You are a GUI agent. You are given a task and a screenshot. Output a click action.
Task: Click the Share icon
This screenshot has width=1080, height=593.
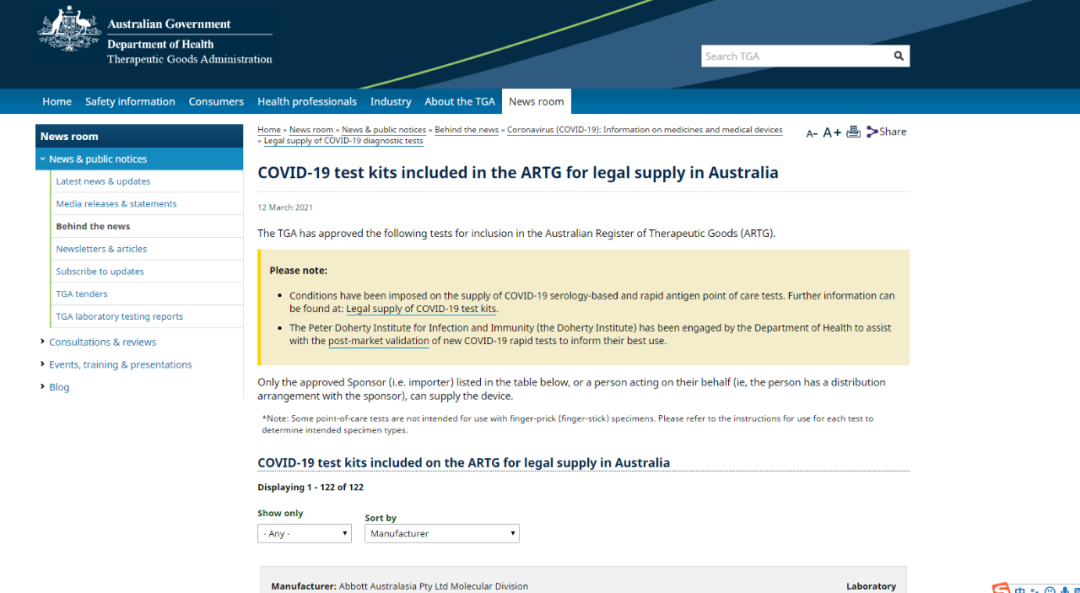point(886,131)
